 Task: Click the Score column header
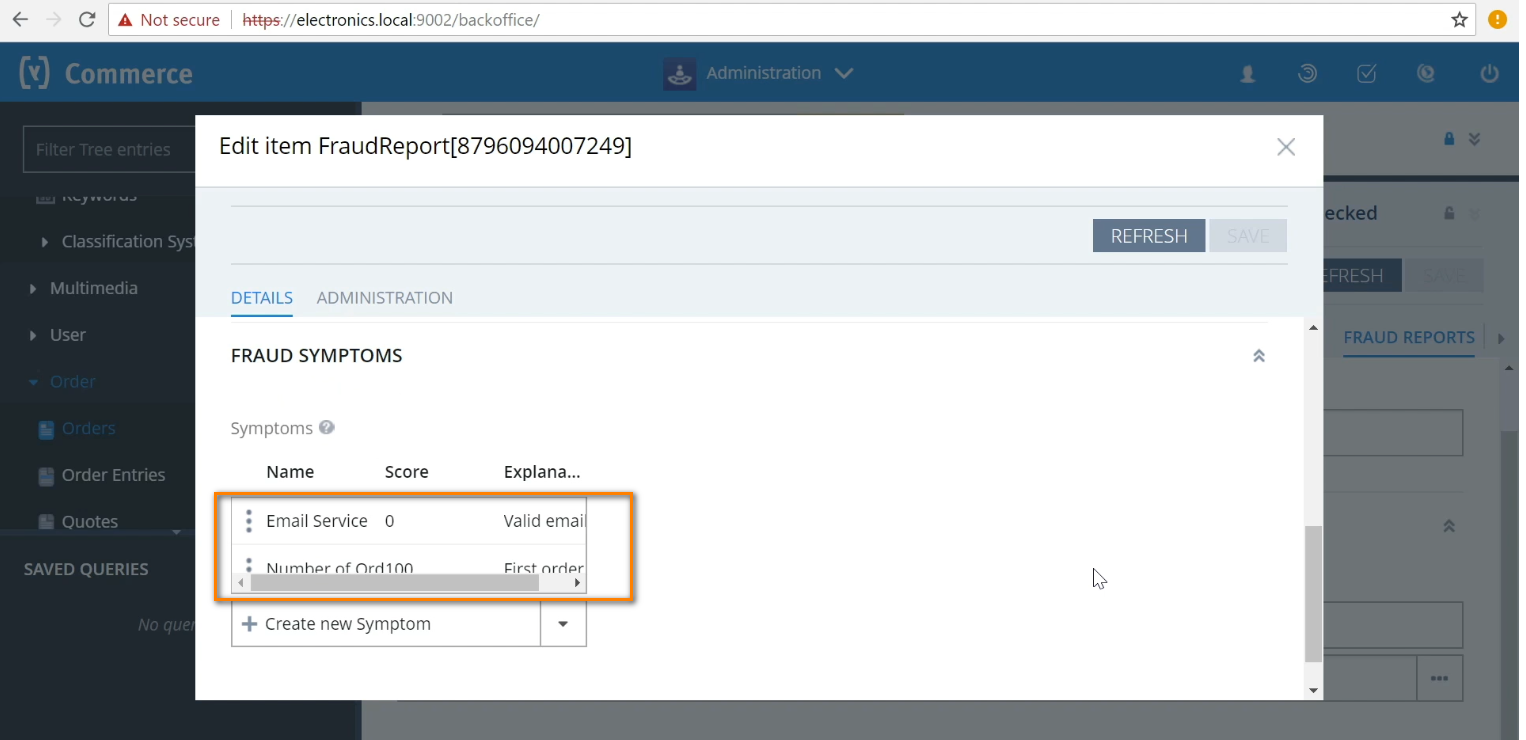tap(407, 472)
